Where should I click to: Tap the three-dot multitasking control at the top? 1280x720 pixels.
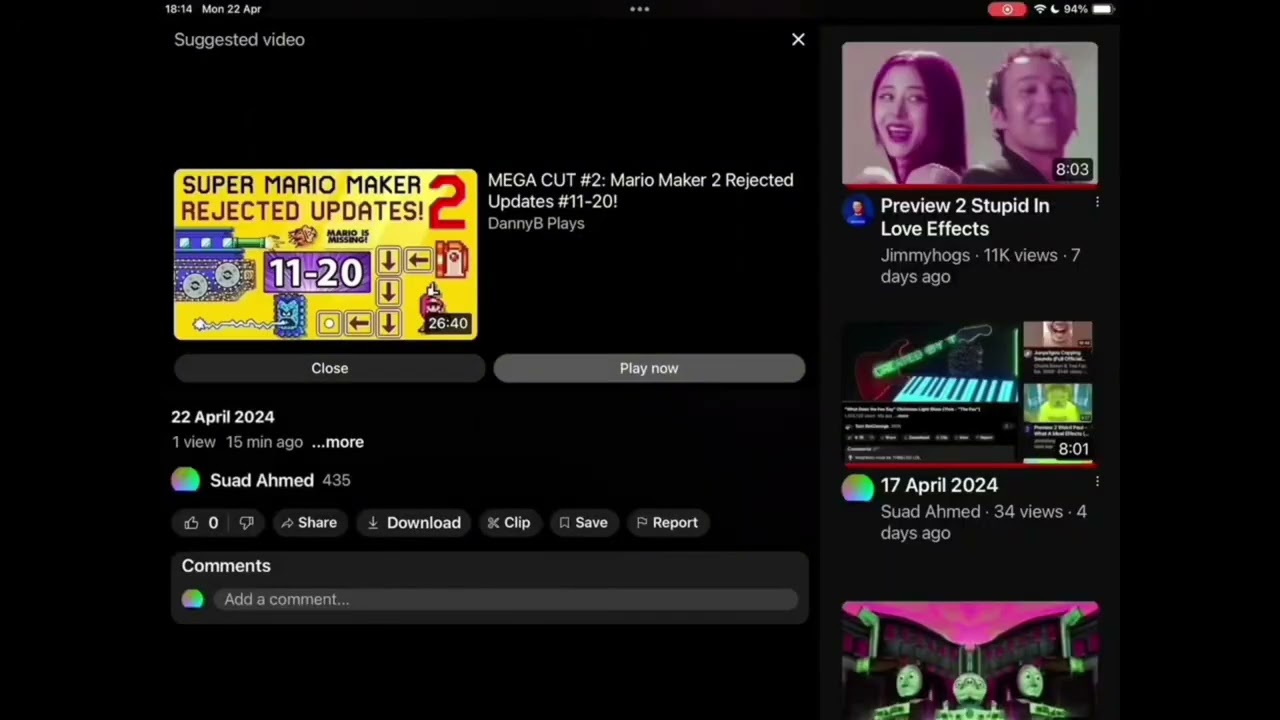pos(640,9)
